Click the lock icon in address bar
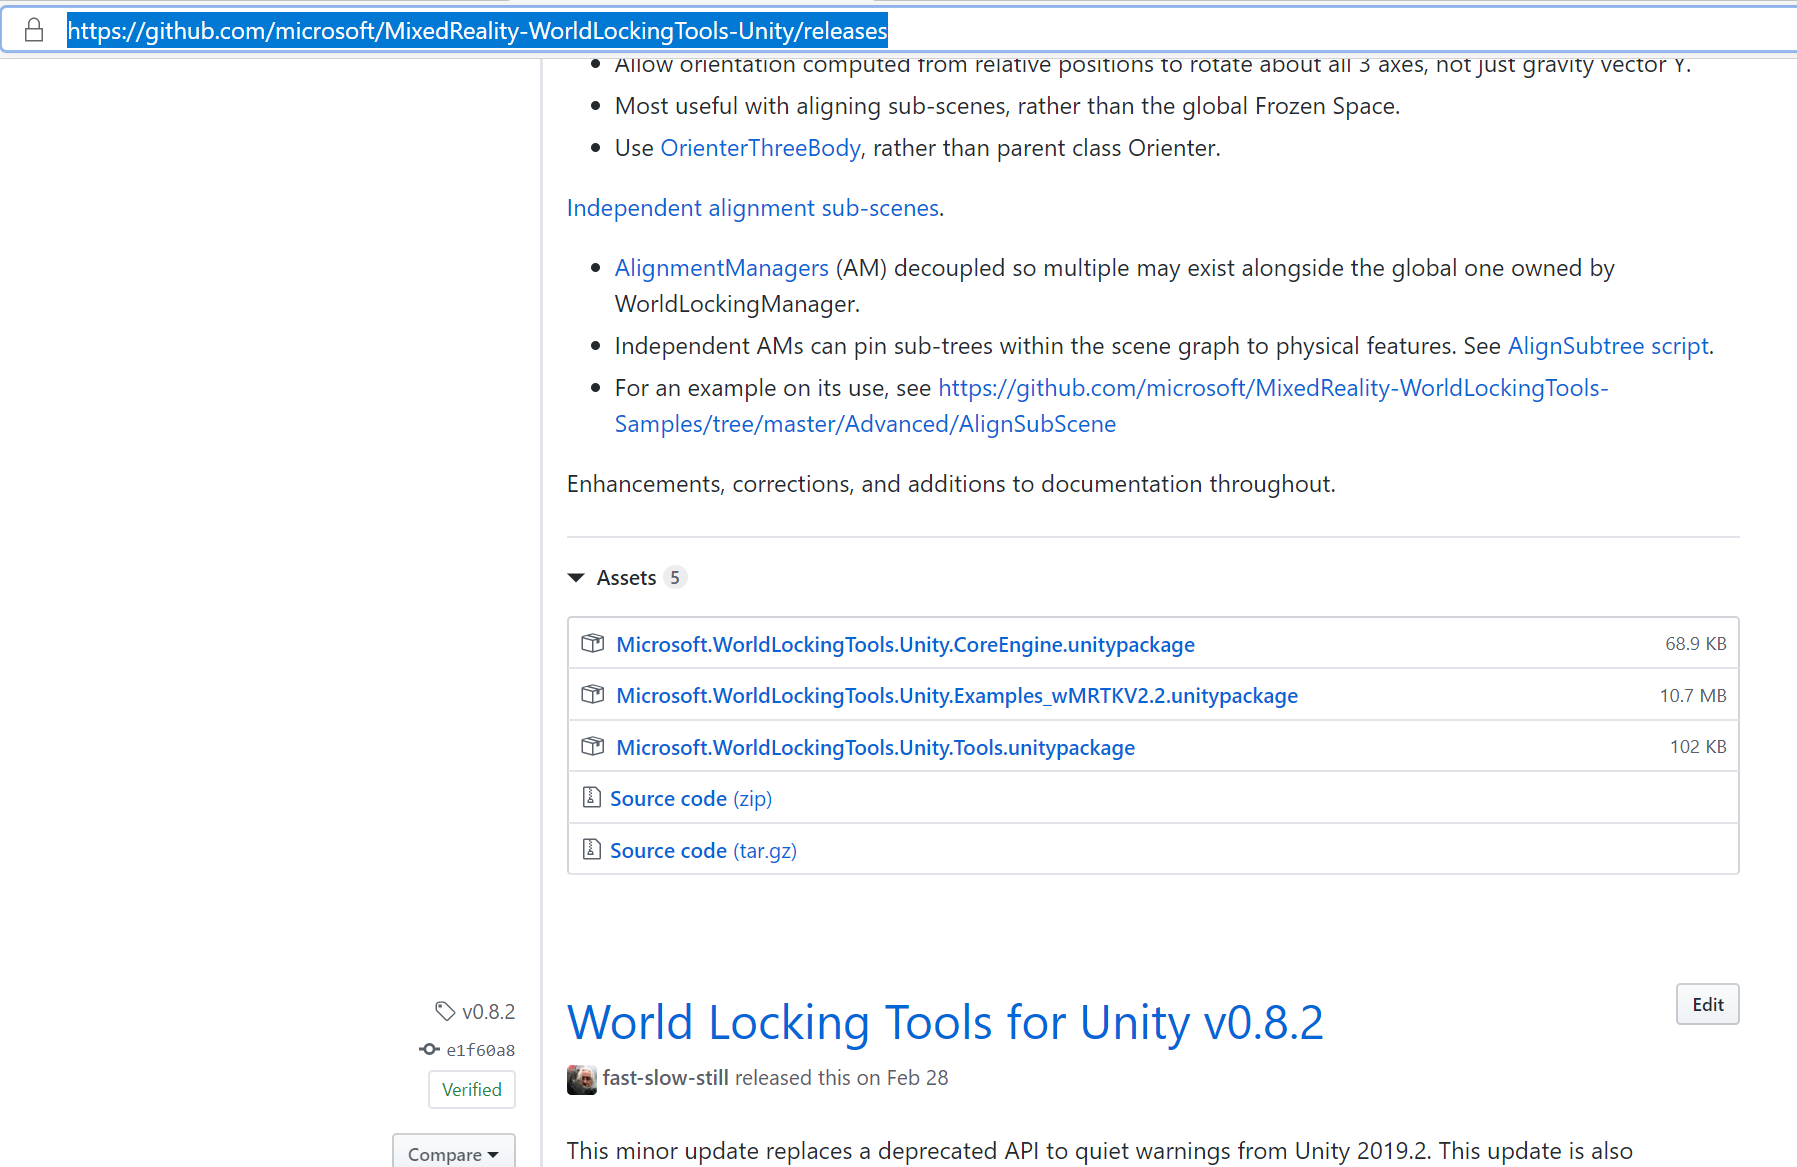 point(34,30)
